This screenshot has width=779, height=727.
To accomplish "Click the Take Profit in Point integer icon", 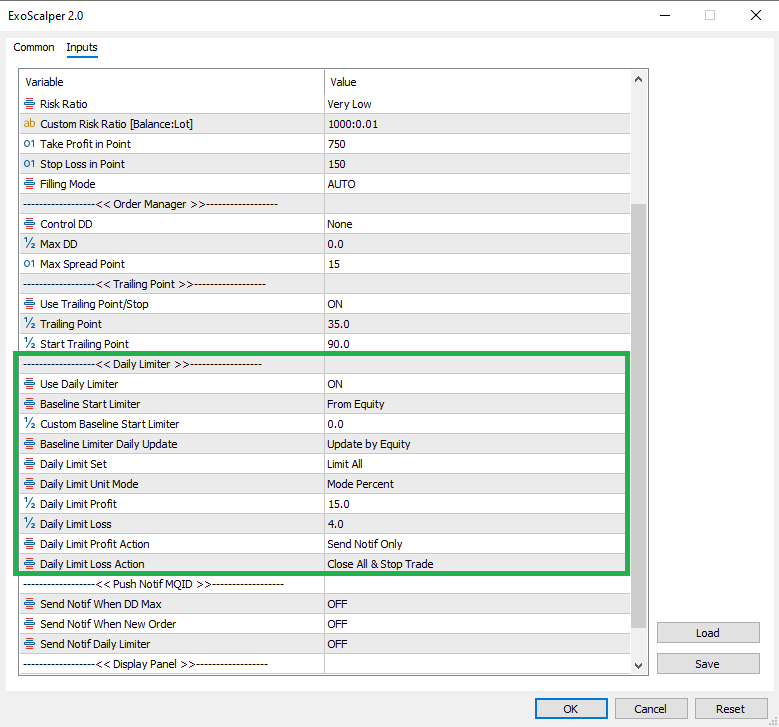I will tap(29, 144).
